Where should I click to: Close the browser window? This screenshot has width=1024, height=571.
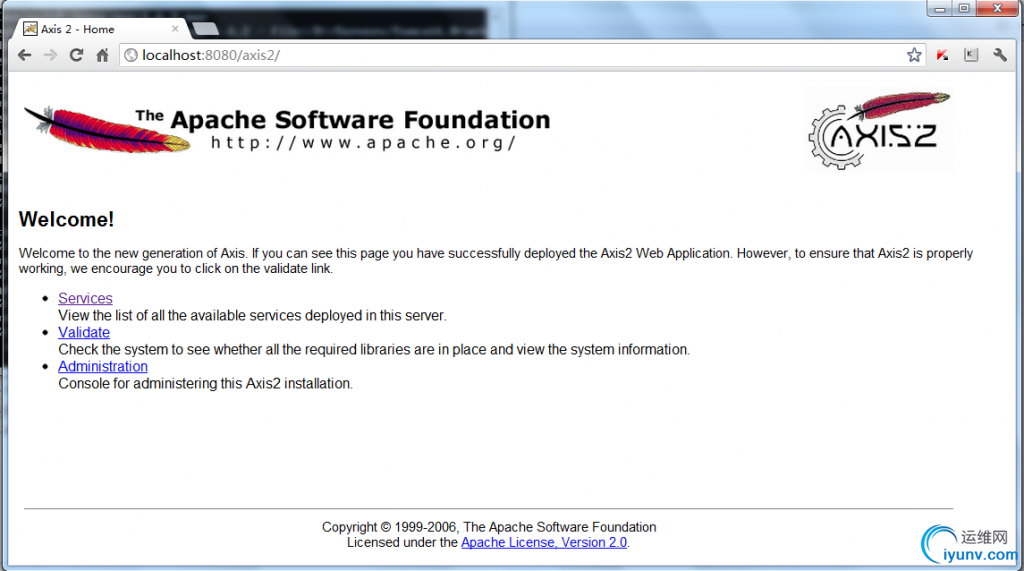(998, 8)
